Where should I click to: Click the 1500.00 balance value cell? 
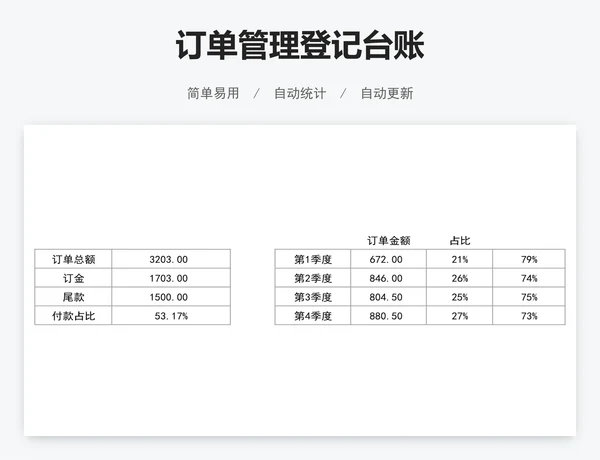tap(170, 297)
